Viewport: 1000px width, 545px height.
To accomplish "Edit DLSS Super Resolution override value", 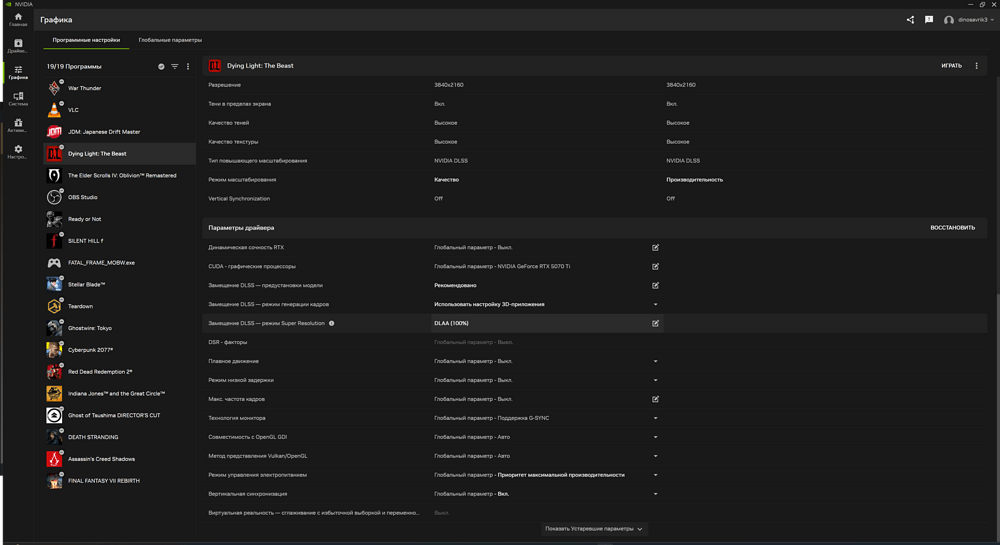I will tap(656, 324).
